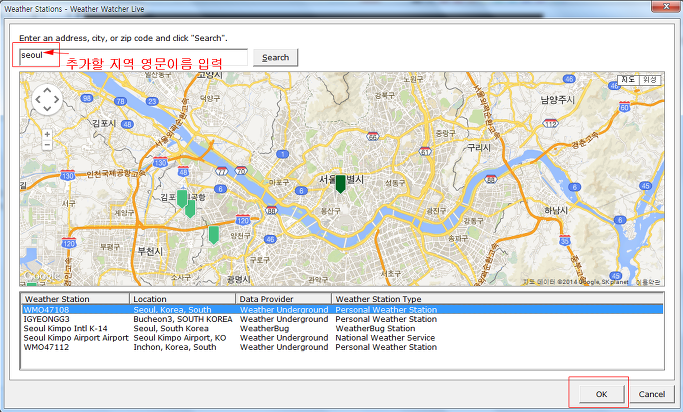Dismiss dialog with the Cancel button
This screenshot has height=412, width=683.
point(652,394)
